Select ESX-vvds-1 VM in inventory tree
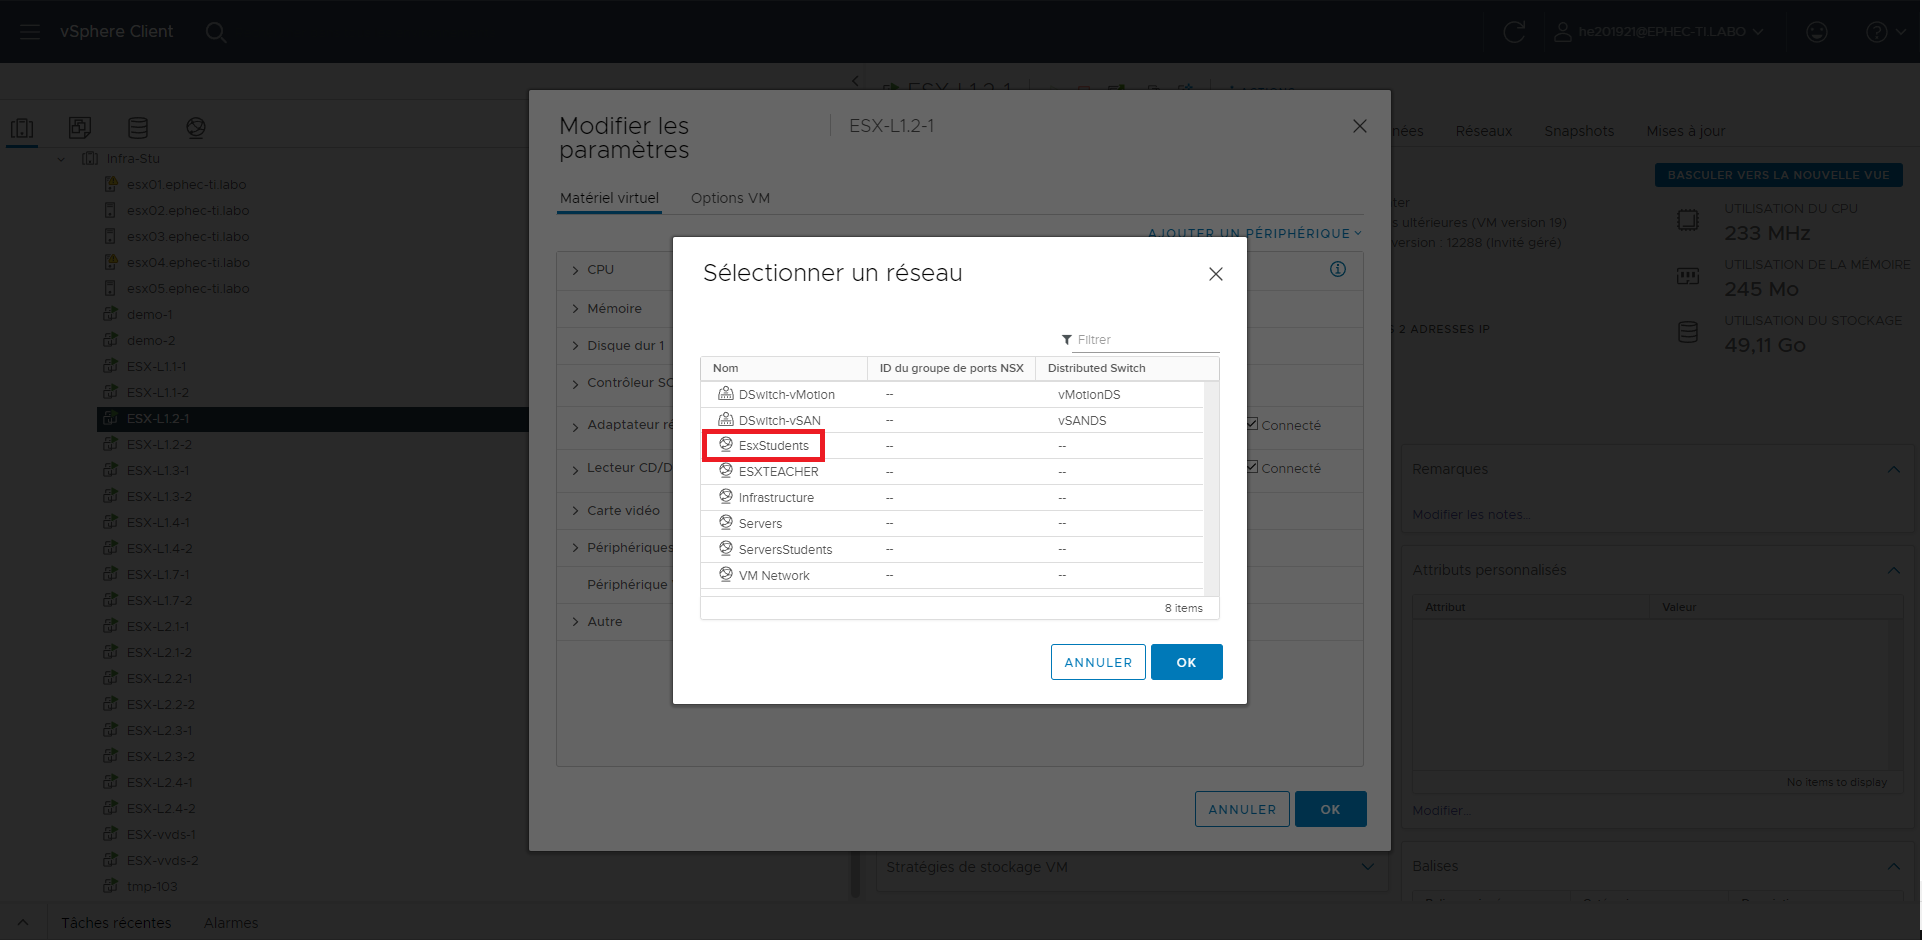 161,834
